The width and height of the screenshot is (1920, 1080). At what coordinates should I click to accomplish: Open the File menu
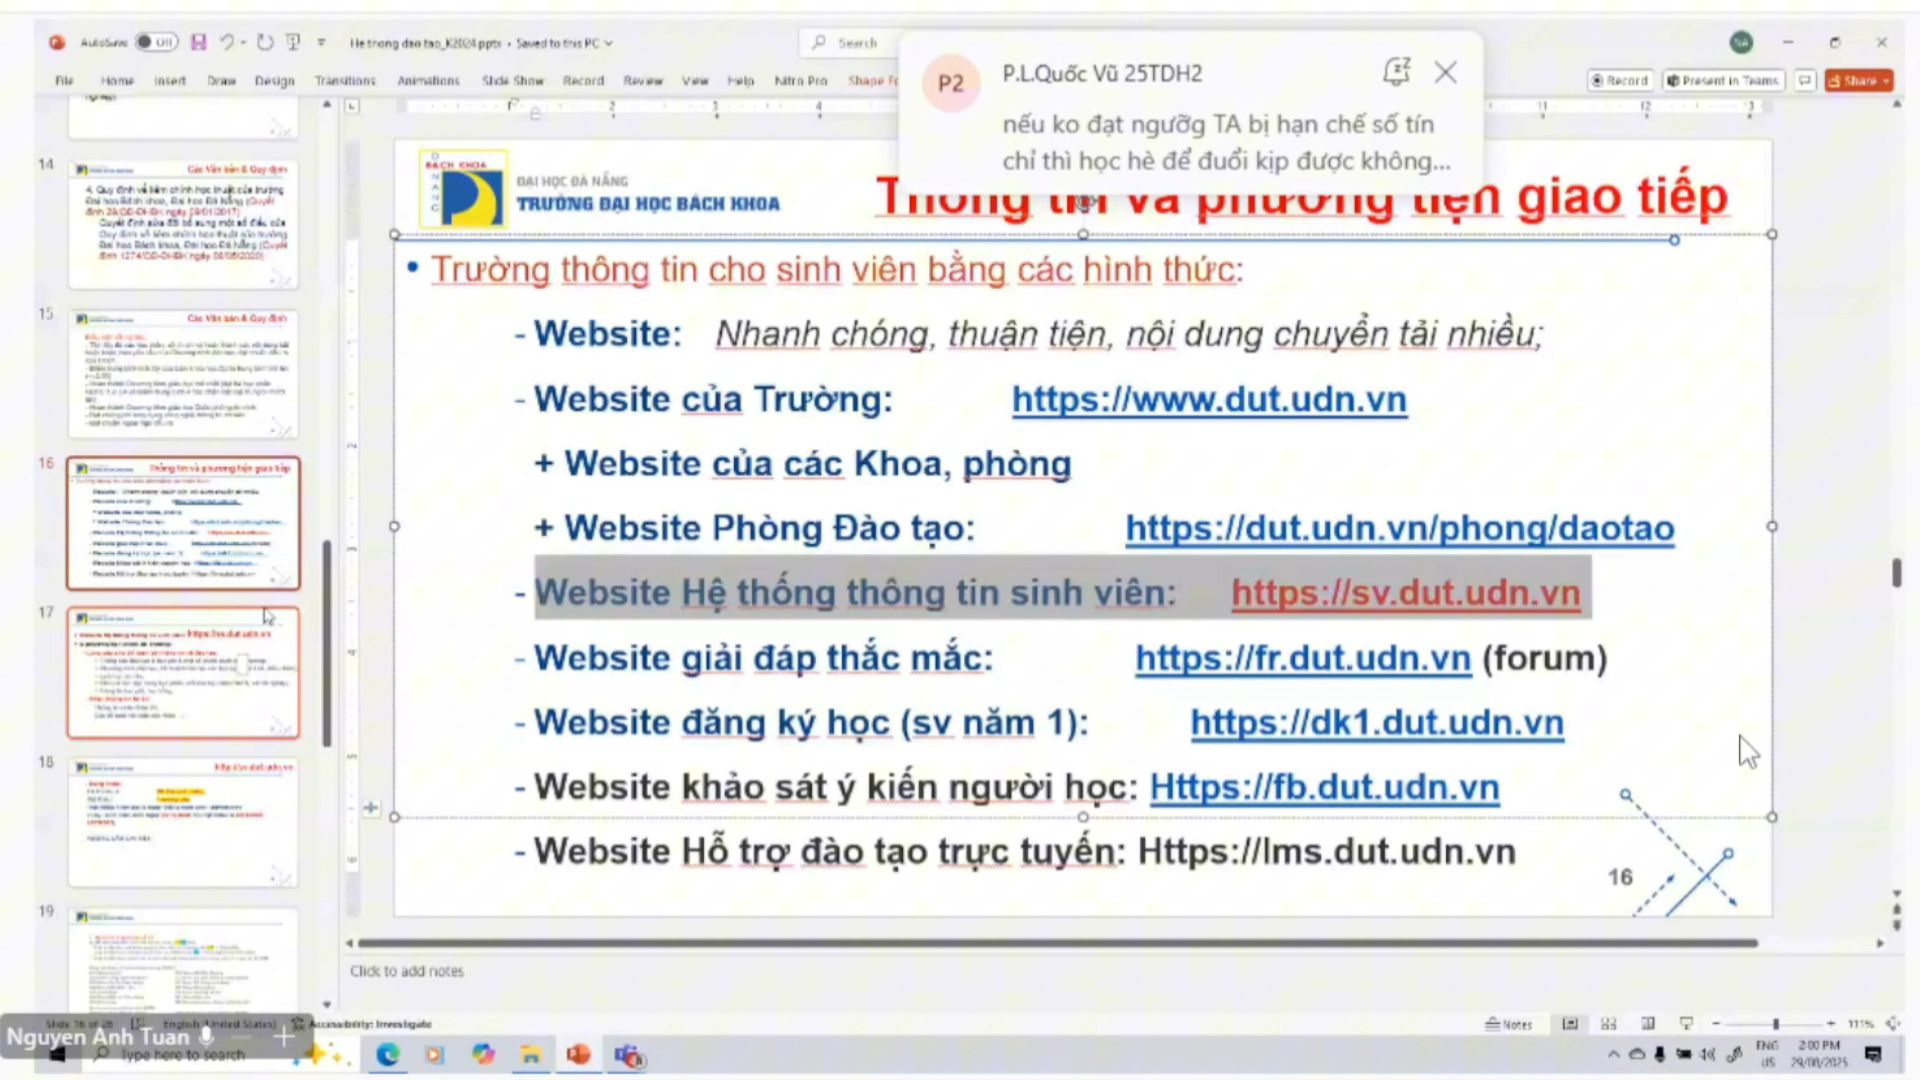64,80
